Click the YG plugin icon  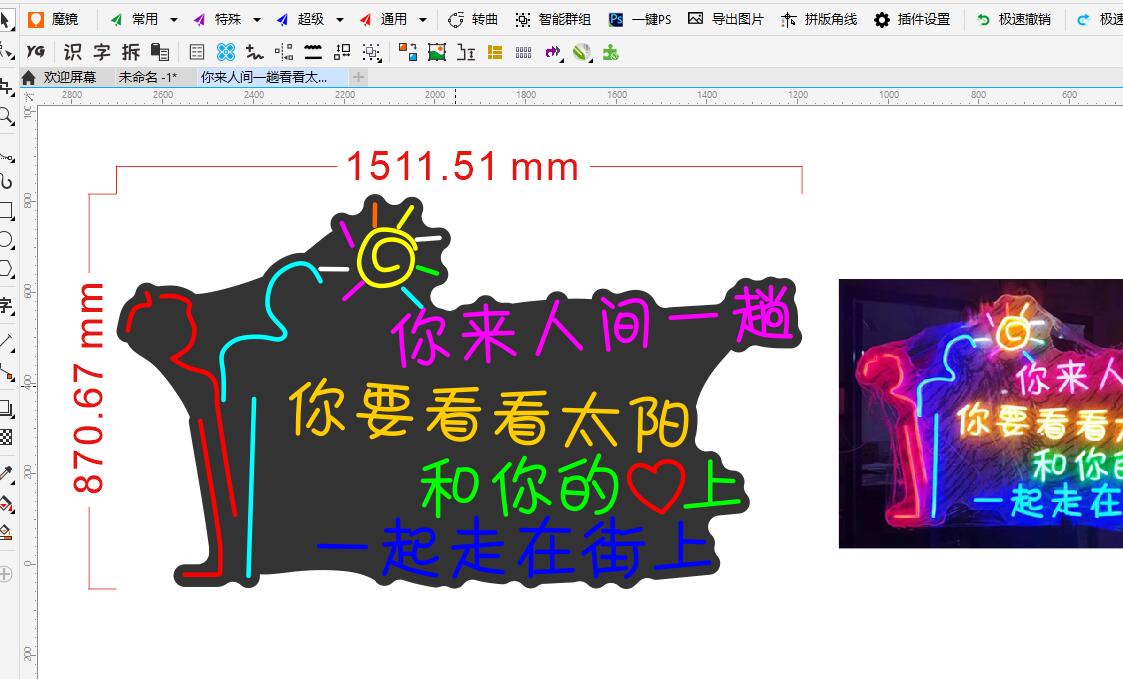(35, 52)
